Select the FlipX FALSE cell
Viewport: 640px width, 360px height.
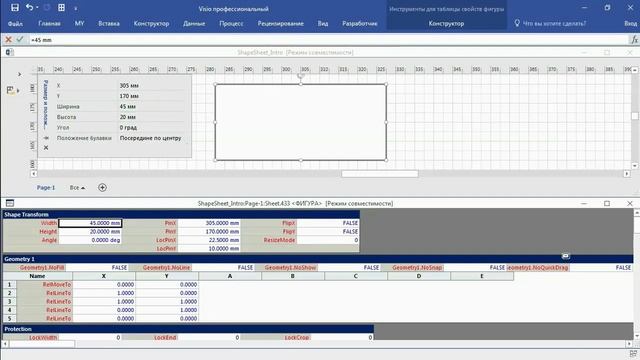point(328,223)
